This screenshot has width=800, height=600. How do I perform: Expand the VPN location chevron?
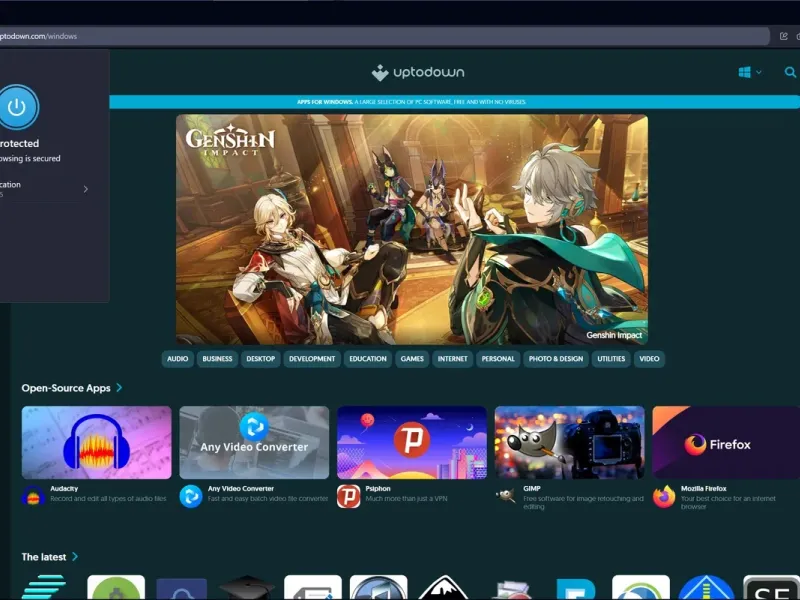pyautogui.click(x=85, y=189)
